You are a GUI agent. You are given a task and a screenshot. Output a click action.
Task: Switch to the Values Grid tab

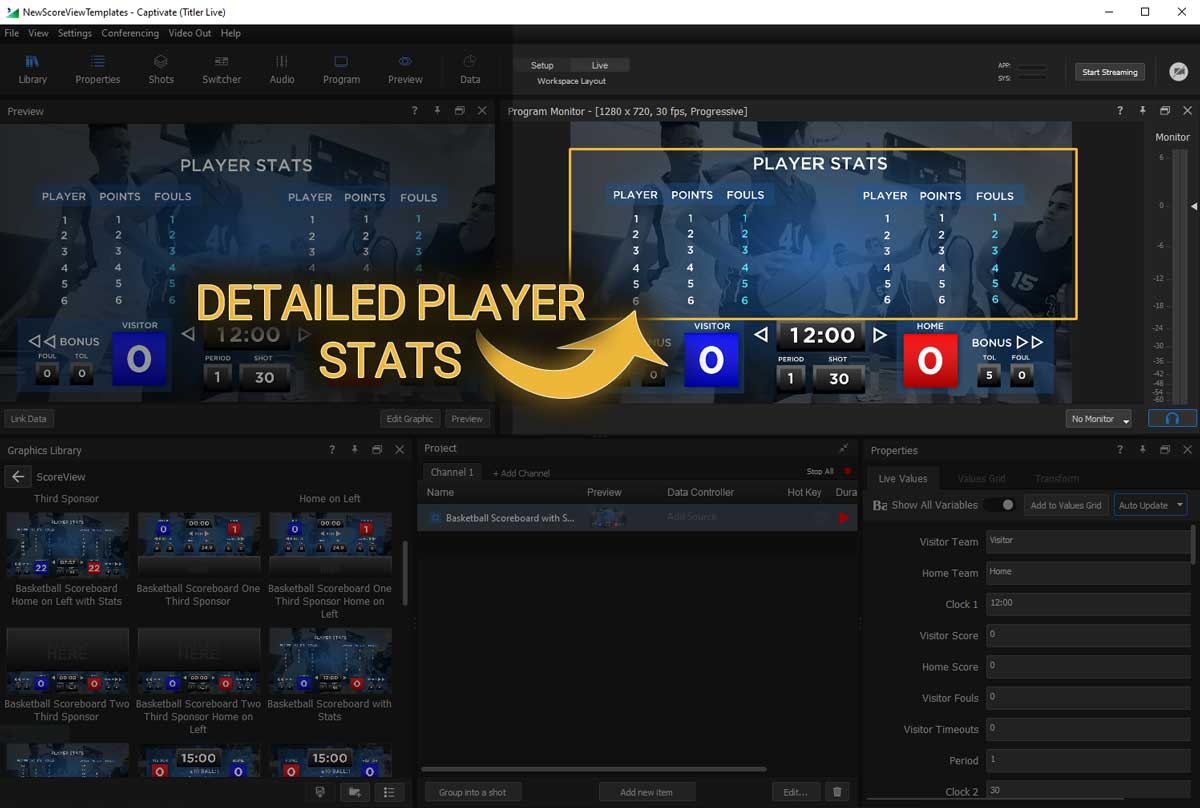click(x=981, y=478)
